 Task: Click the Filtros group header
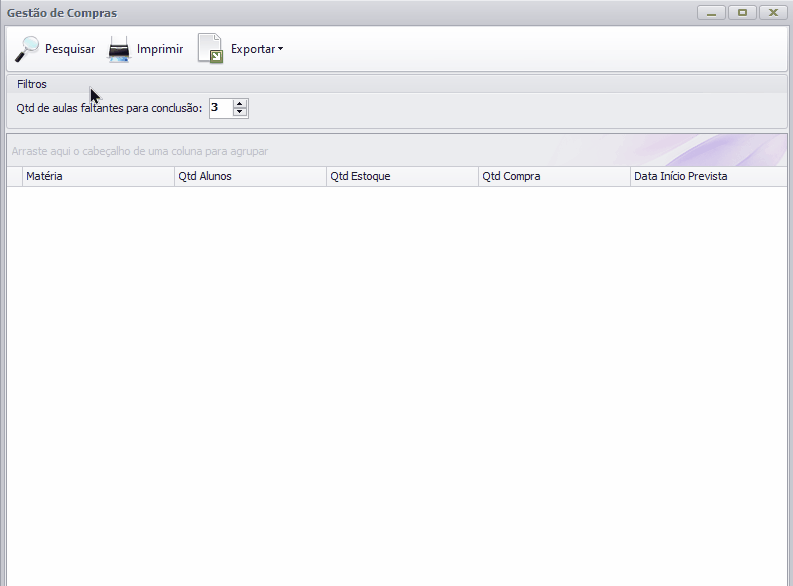[x=32, y=84]
